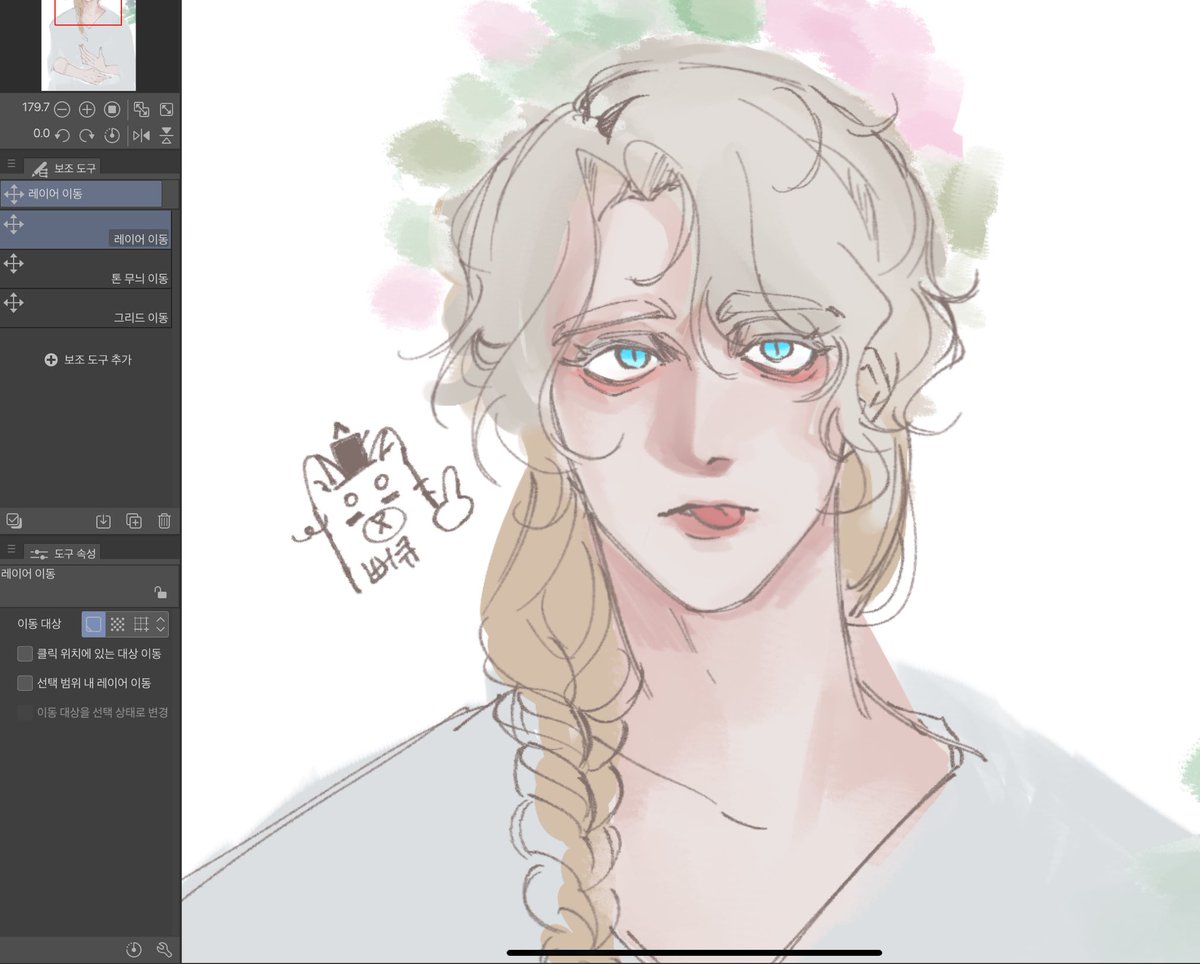Click the 179.7 zoom value
This screenshot has width=1200, height=964.
(36, 108)
